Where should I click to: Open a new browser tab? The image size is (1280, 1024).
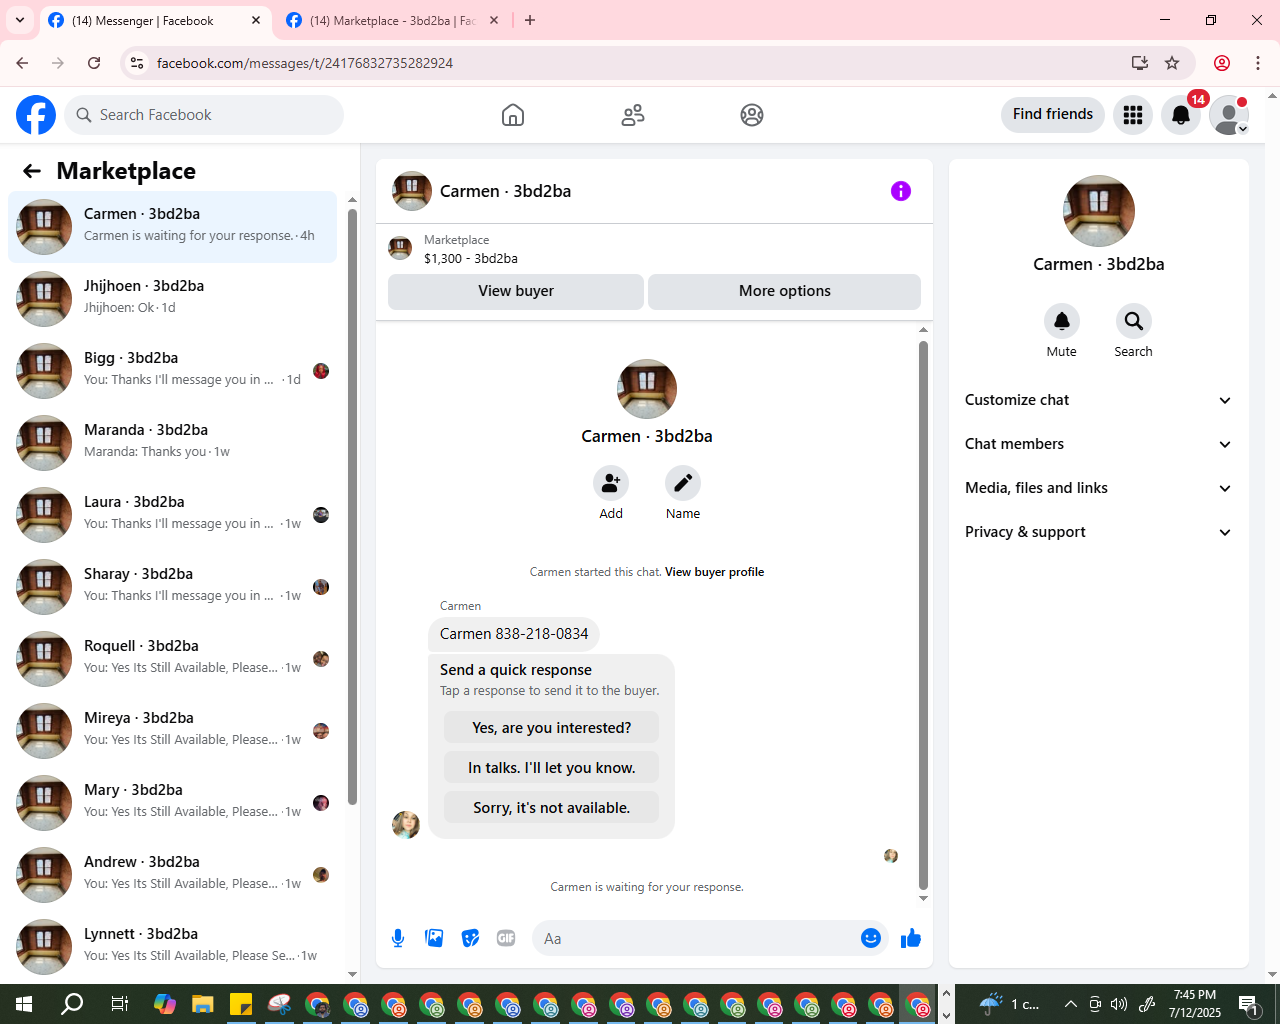530,20
